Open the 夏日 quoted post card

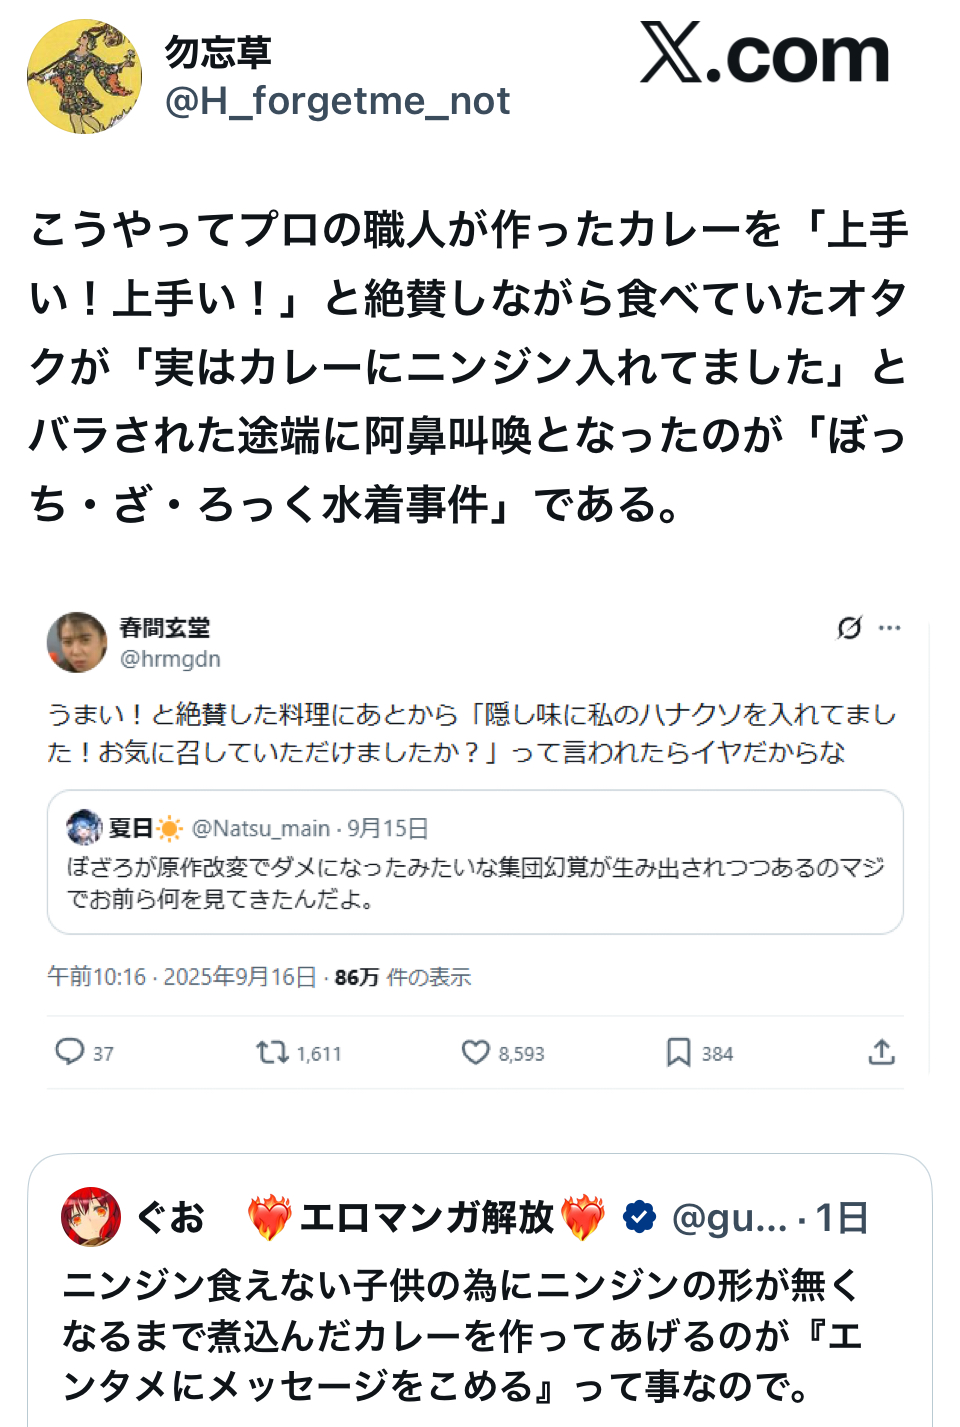(x=475, y=883)
